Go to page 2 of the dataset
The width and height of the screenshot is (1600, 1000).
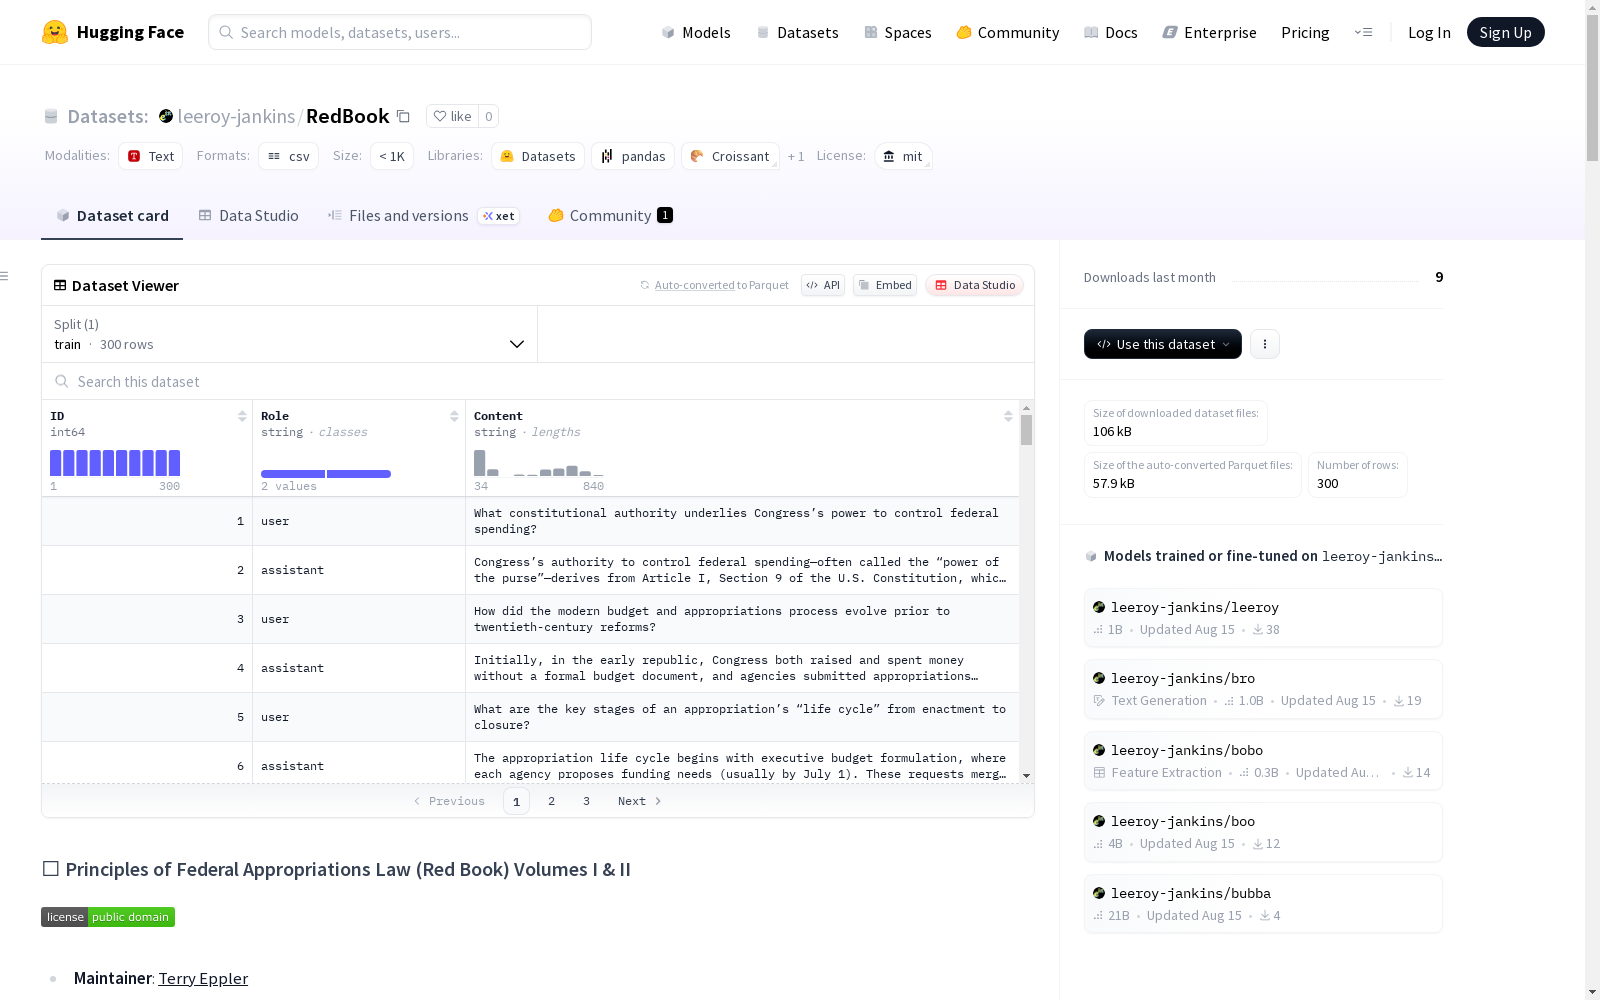pyautogui.click(x=551, y=801)
